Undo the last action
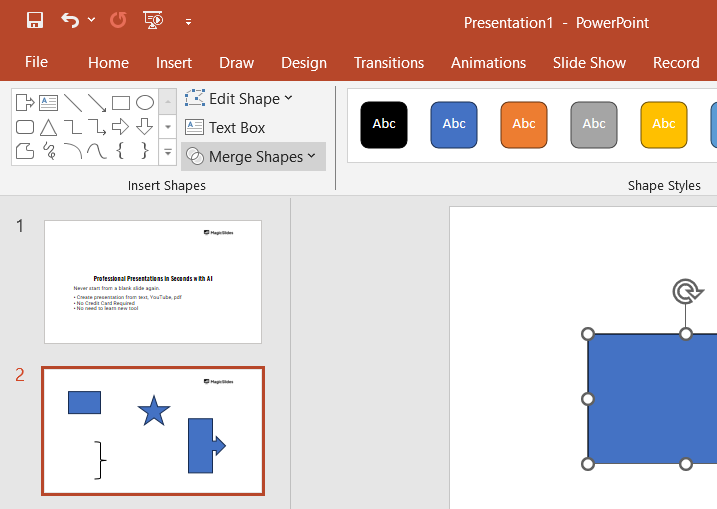The height and width of the screenshot is (509, 717). click(69, 21)
